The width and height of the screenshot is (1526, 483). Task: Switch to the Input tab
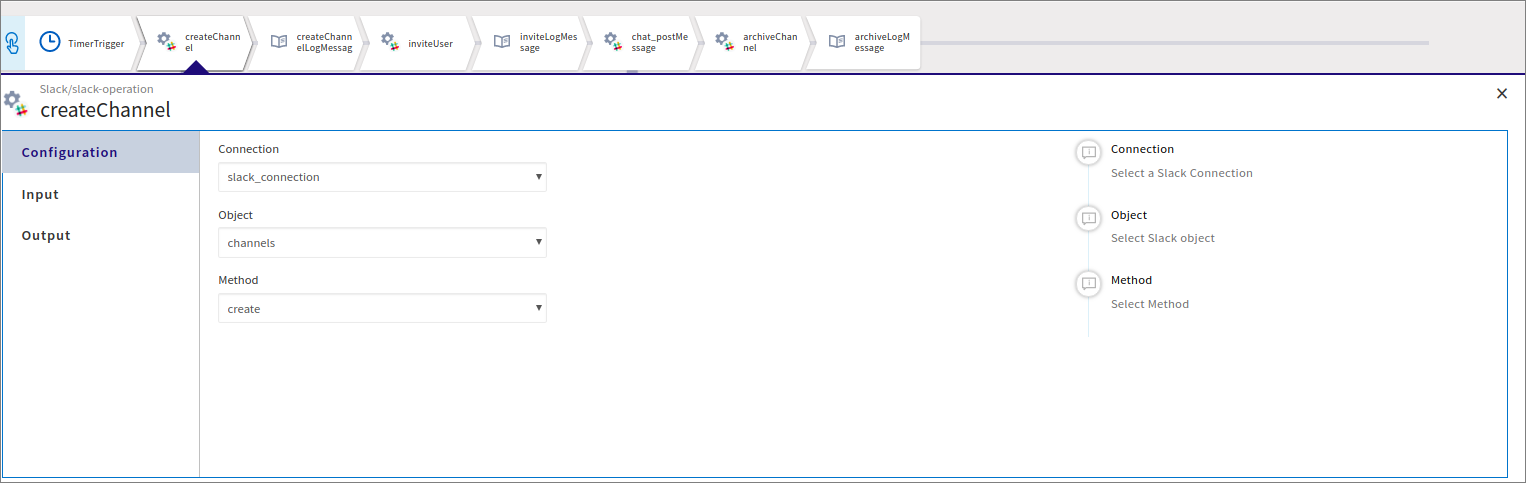tap(101, 194)
